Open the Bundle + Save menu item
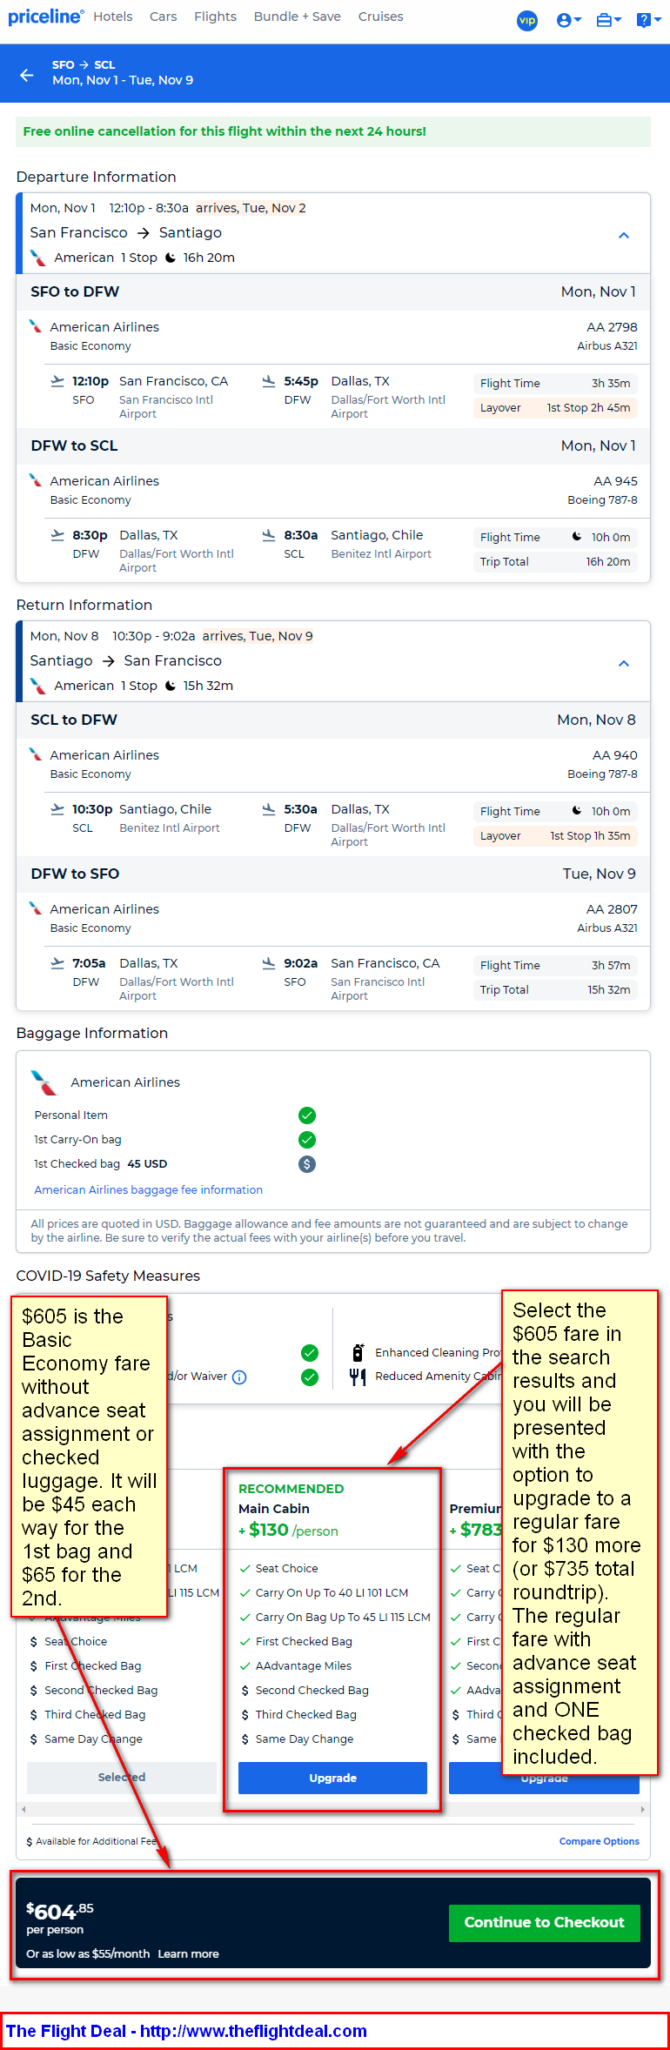Screen dimensions: 670x2050 point(297,17)
